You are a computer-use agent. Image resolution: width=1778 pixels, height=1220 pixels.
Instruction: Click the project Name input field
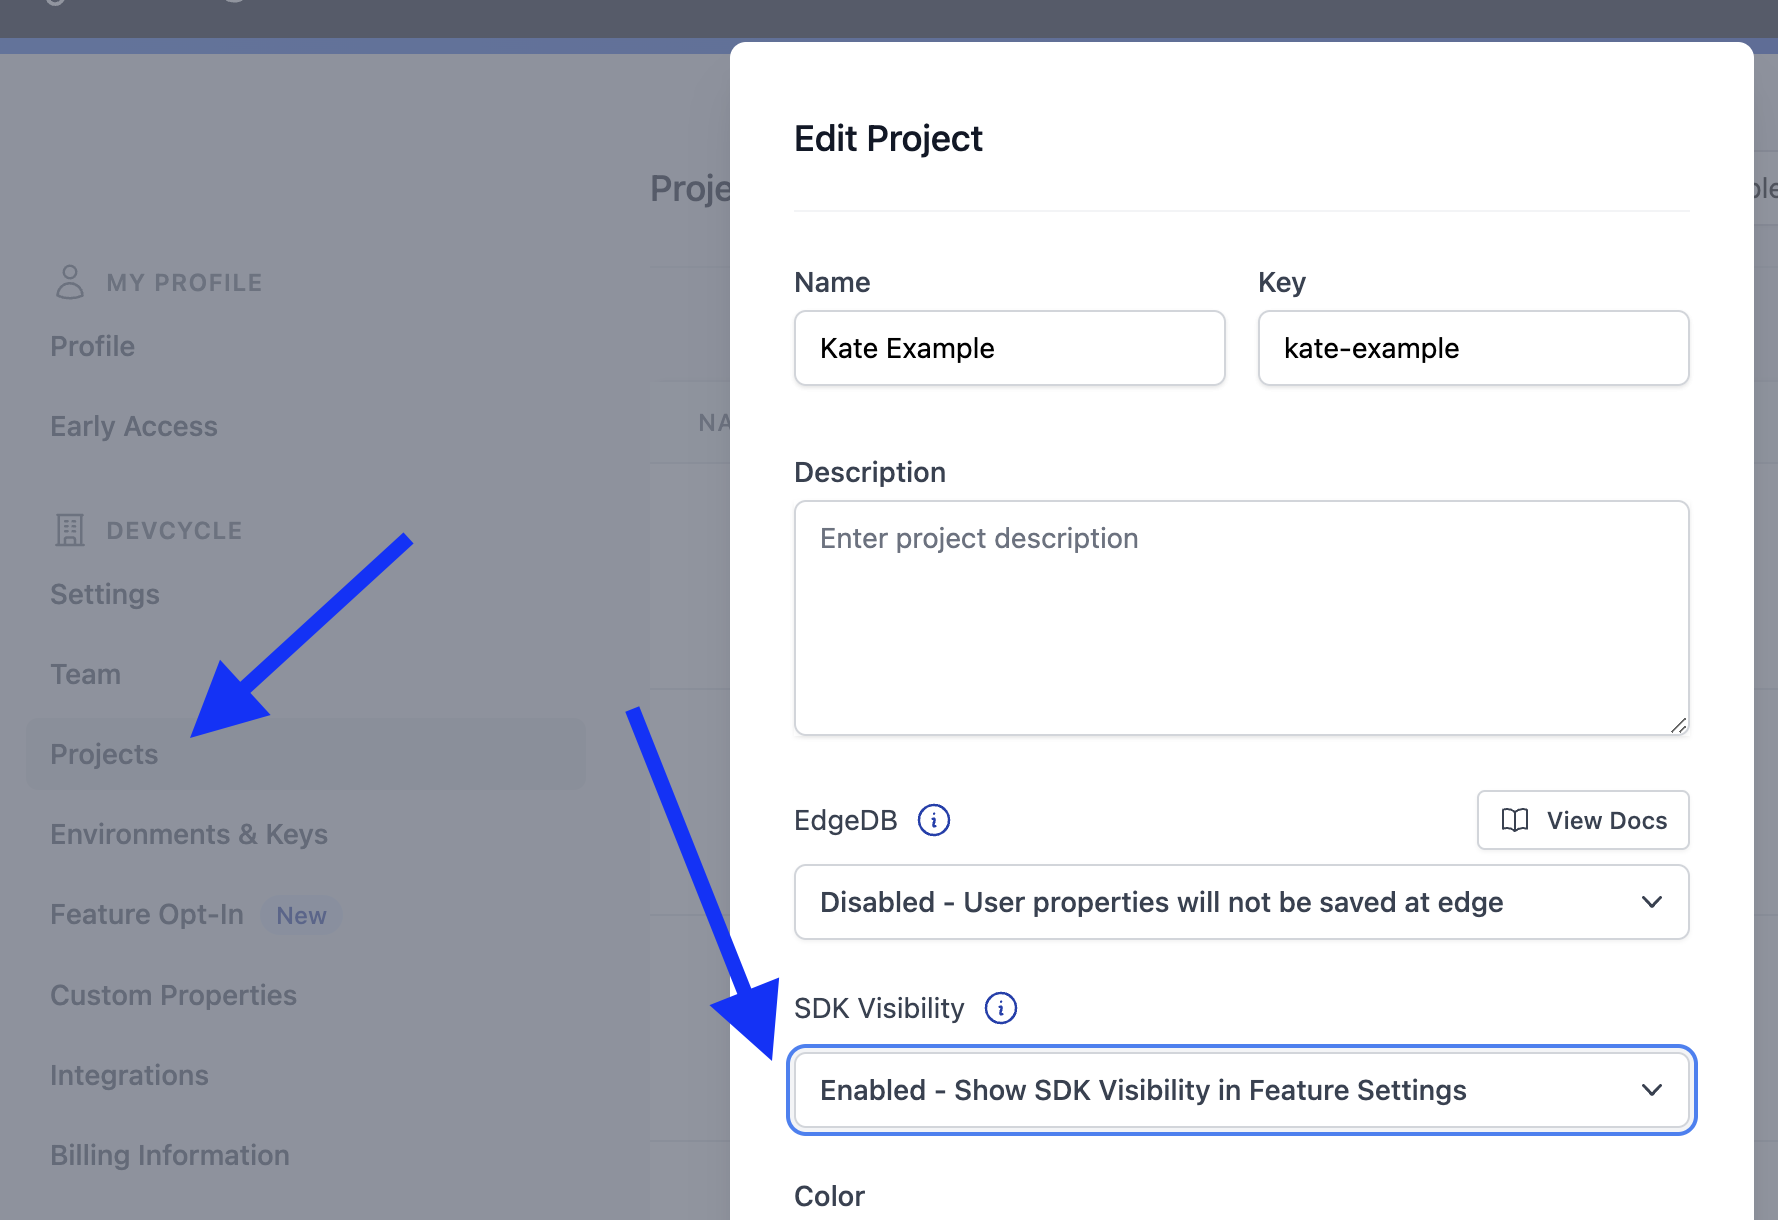tap(1008, 348)
